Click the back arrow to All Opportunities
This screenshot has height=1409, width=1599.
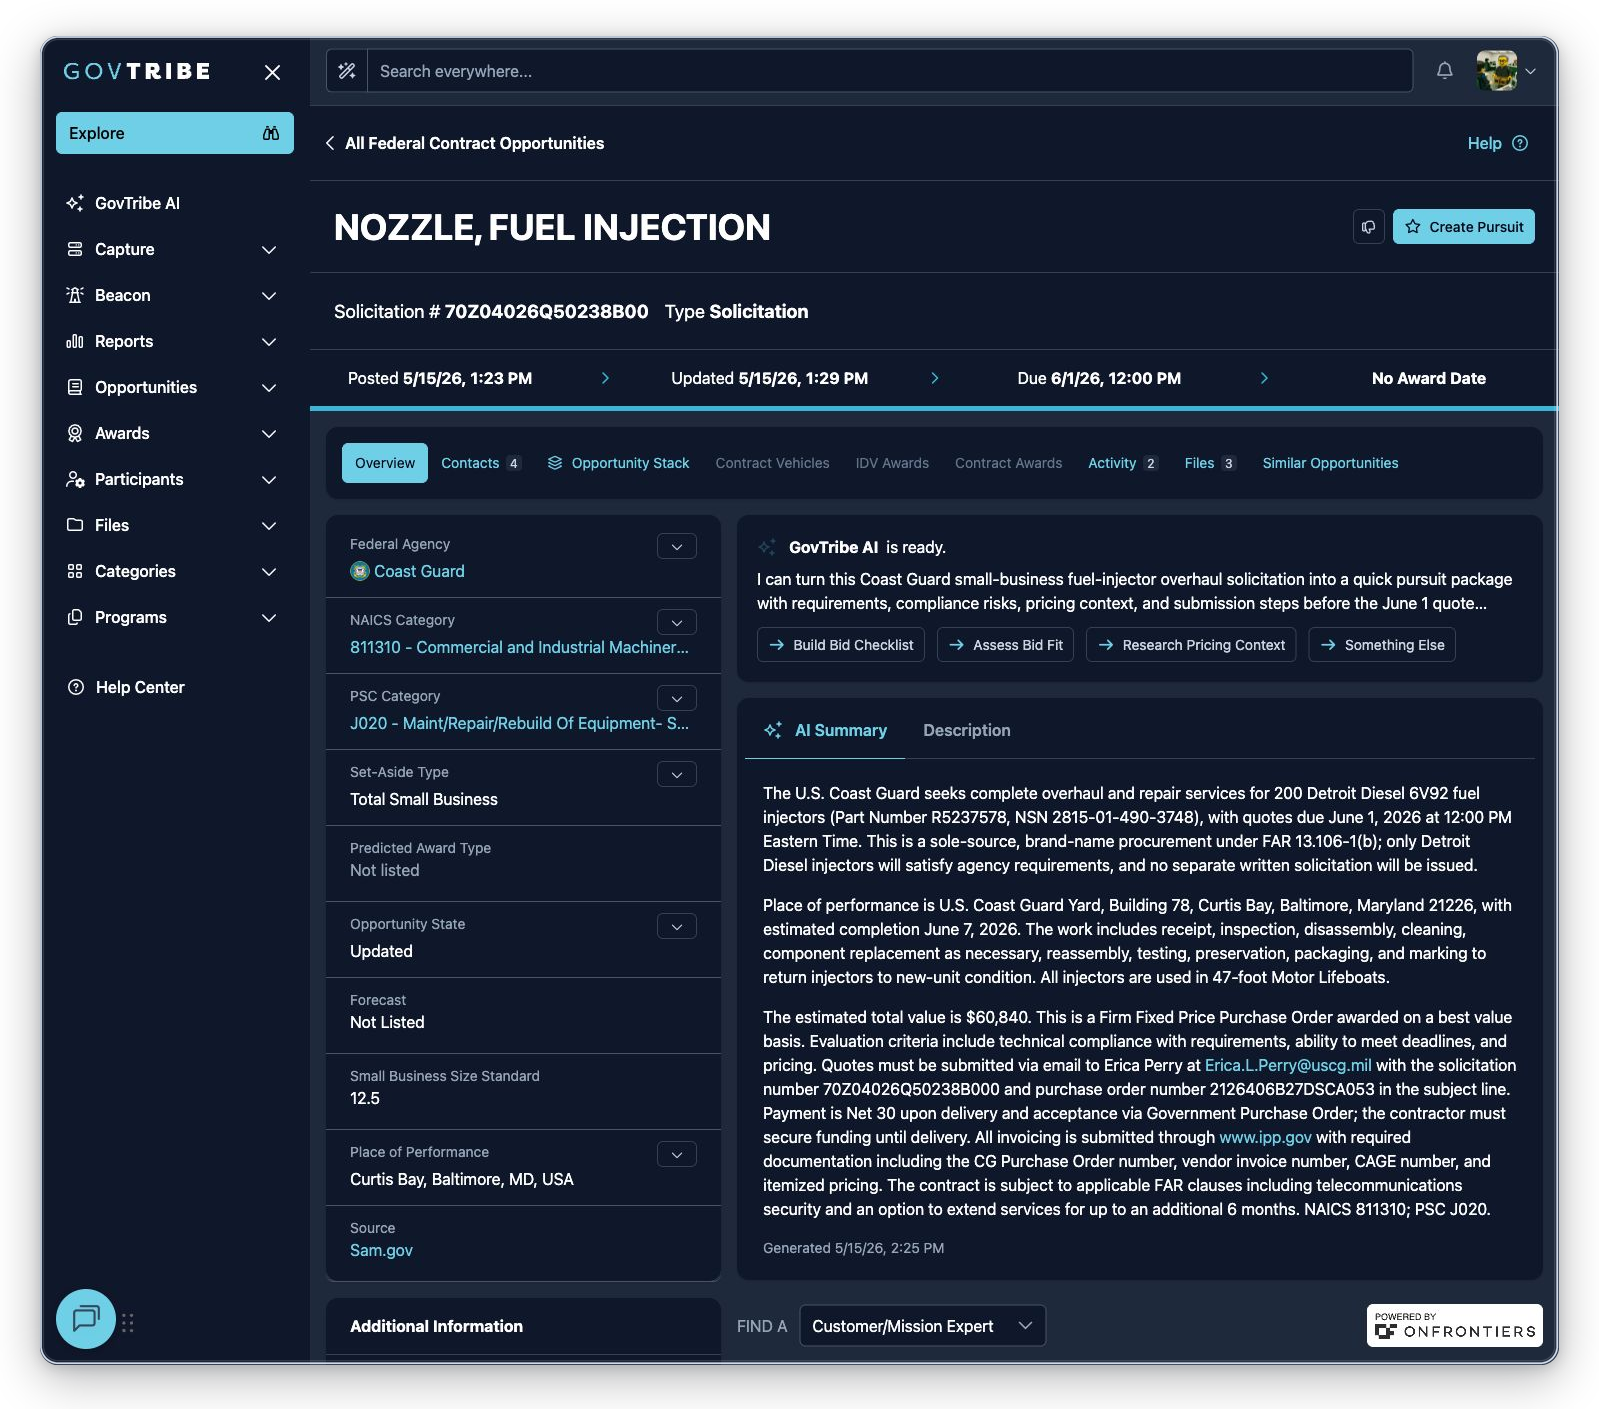[x=330, y=143]
